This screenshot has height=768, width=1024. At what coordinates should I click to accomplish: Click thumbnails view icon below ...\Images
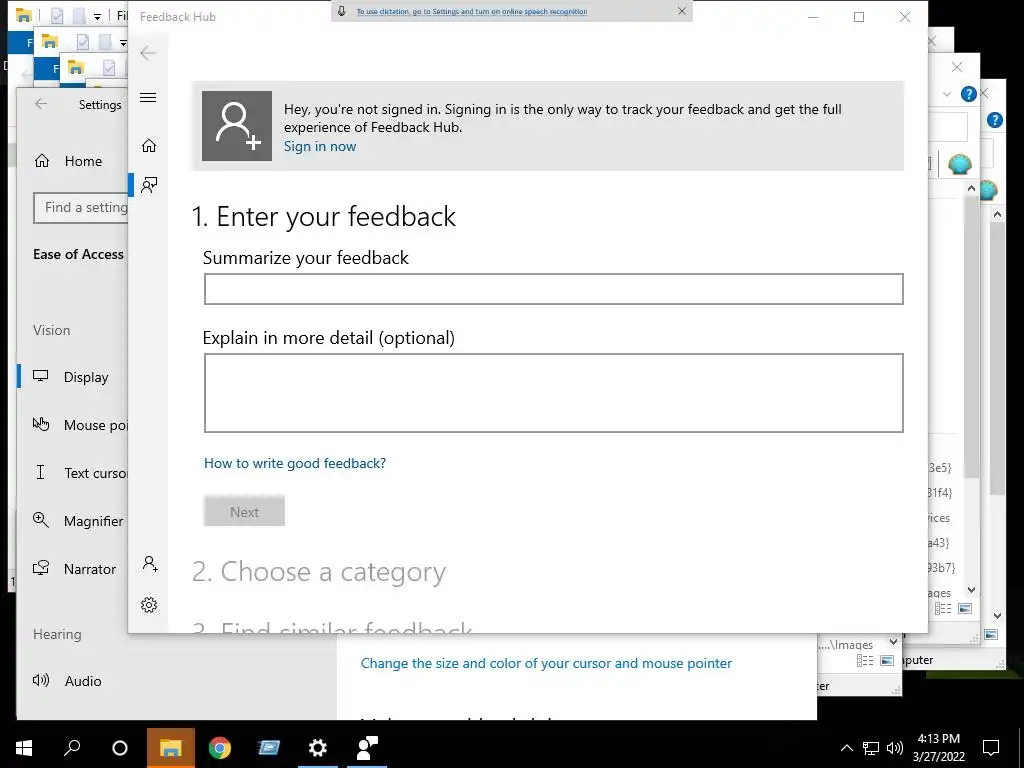click(887, 661)
